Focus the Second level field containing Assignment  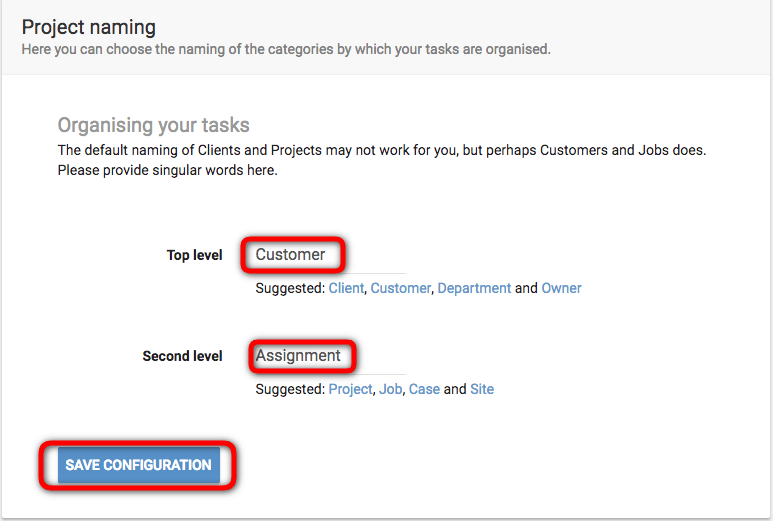click(330, 356)
